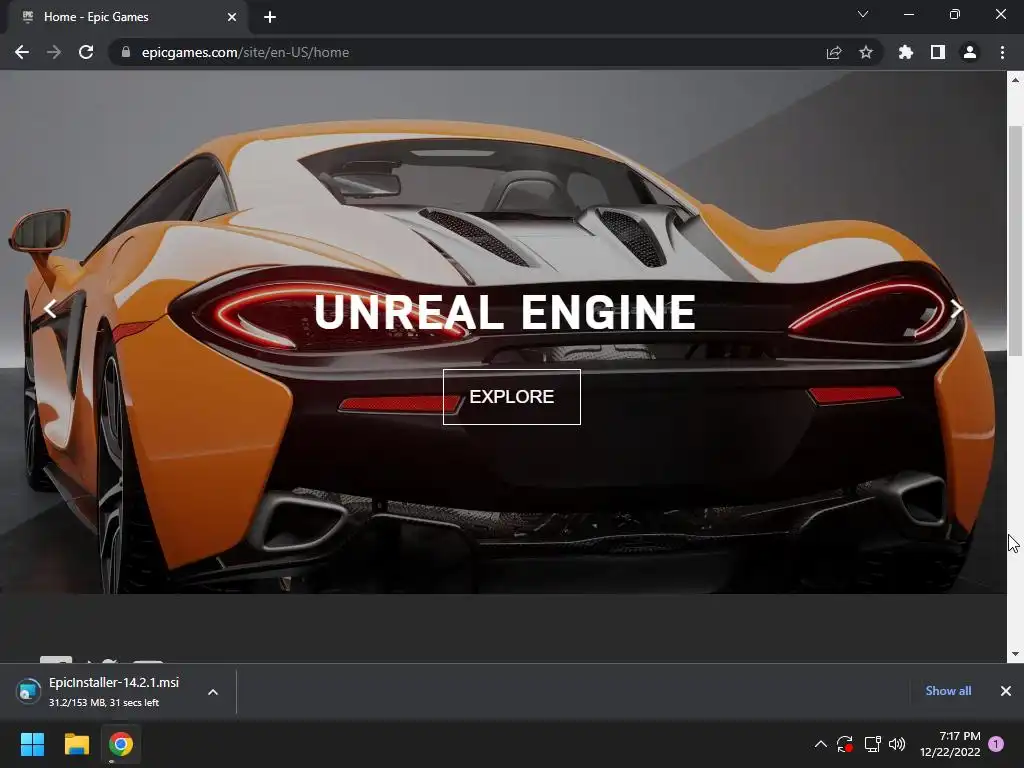1024x768 pixels.
Task: Minimize the Chrome window
Action: [x=909, y=14]
